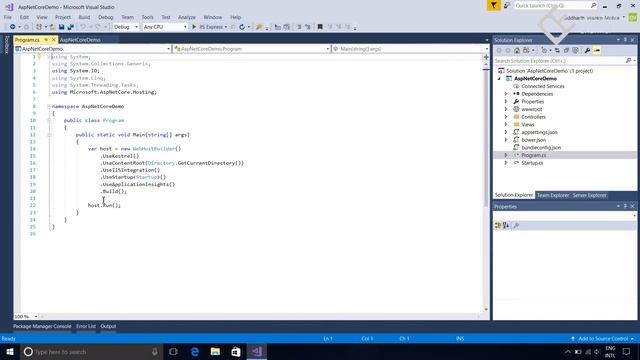Screen dimensions: 640x360
Task: Expand the Views folder
Action: 506,124
